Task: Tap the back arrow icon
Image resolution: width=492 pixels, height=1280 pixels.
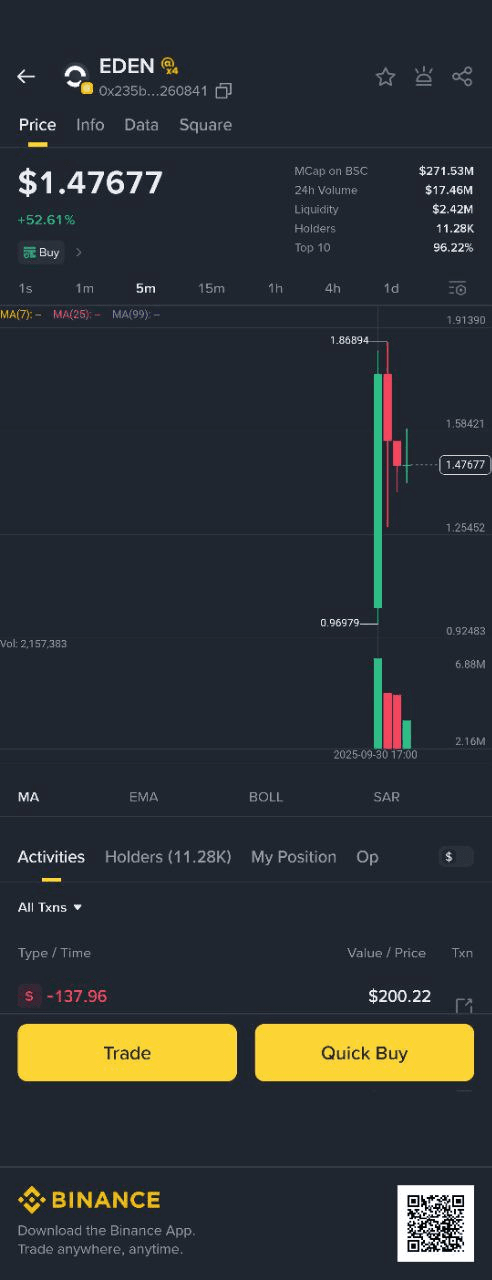Action: click(x=26, y=76)
